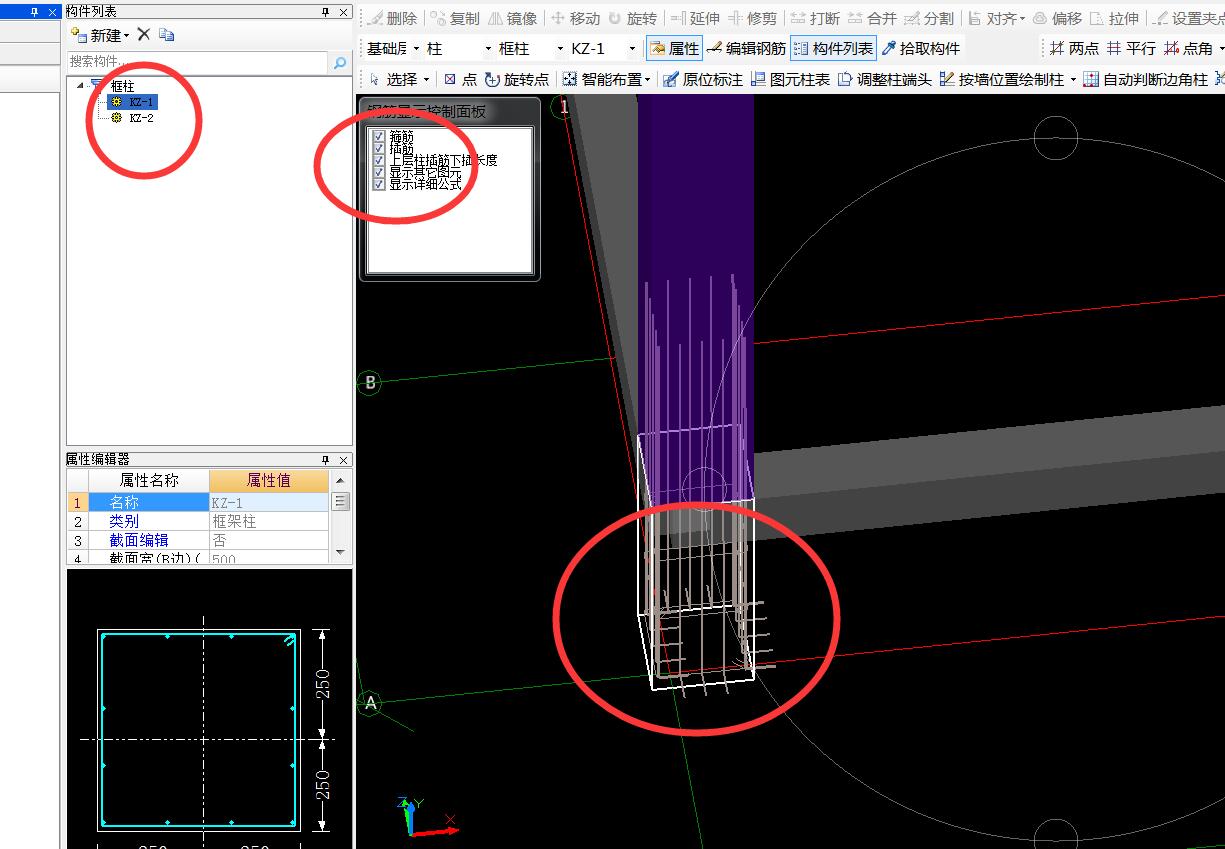1225x849 pixels.
Task: Select the 合并 (merge) tool
Action: pos(873,18)
